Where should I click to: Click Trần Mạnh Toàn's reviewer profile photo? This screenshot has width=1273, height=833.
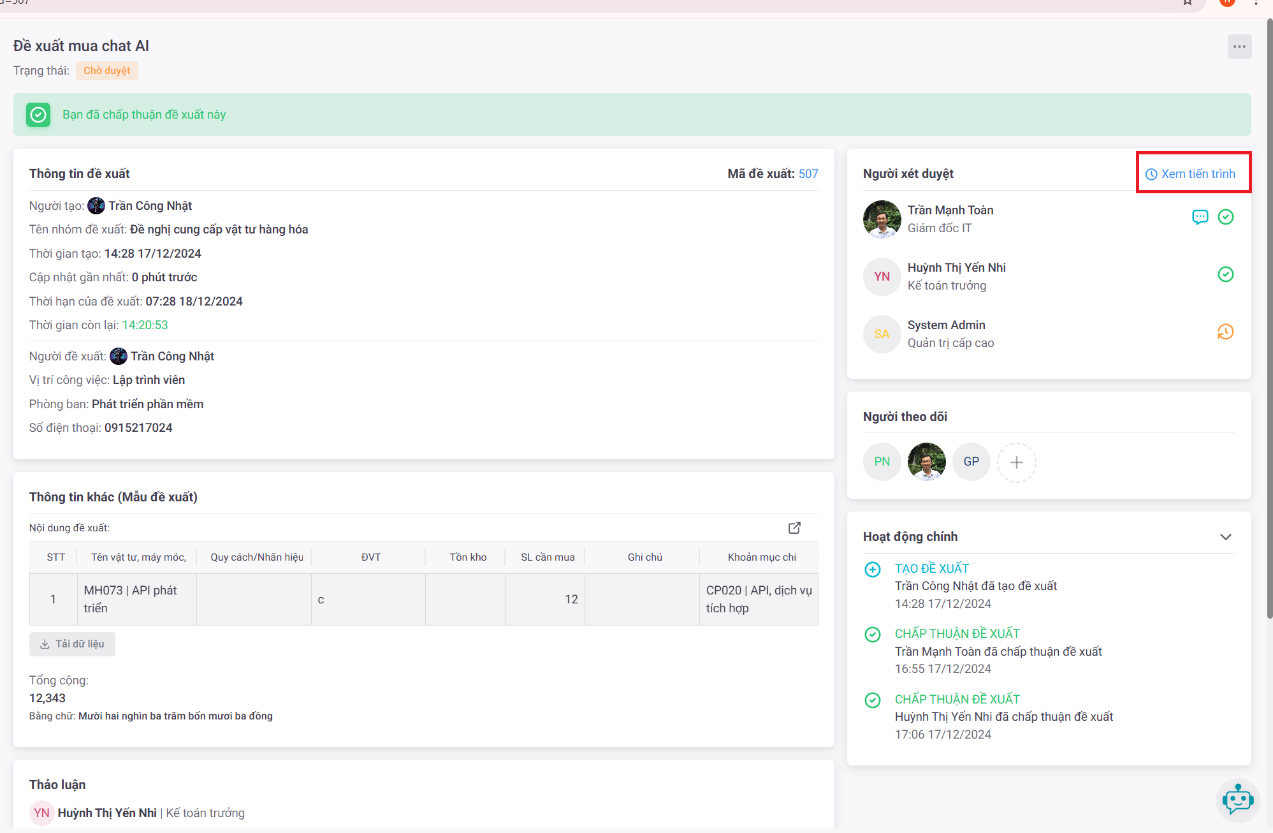tap(882, 219)
